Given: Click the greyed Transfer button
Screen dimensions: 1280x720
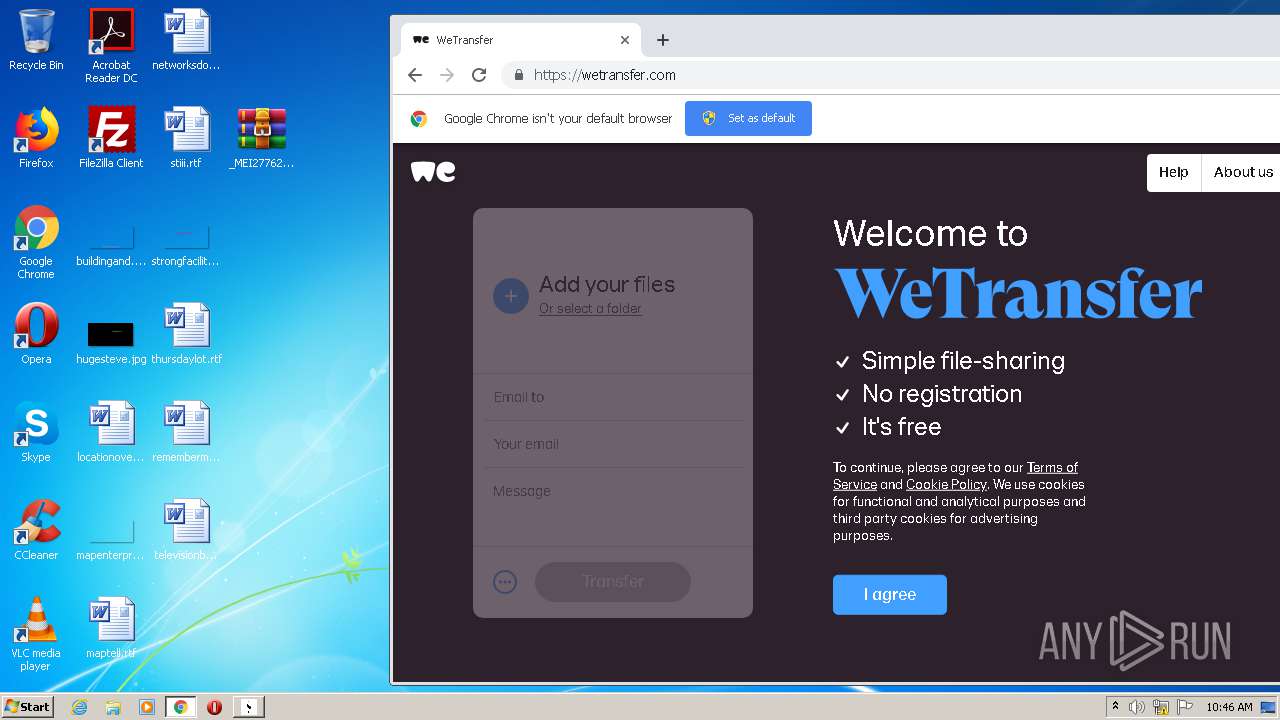Looking at the screenshot, I should [x=613, y=582].
